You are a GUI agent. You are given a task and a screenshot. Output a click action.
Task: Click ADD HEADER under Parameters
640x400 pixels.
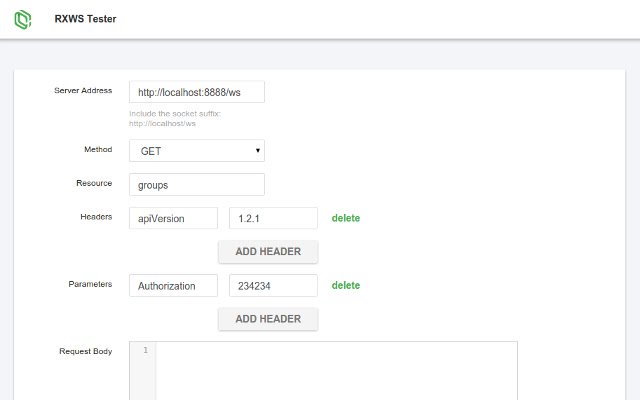tap(268, 319)
